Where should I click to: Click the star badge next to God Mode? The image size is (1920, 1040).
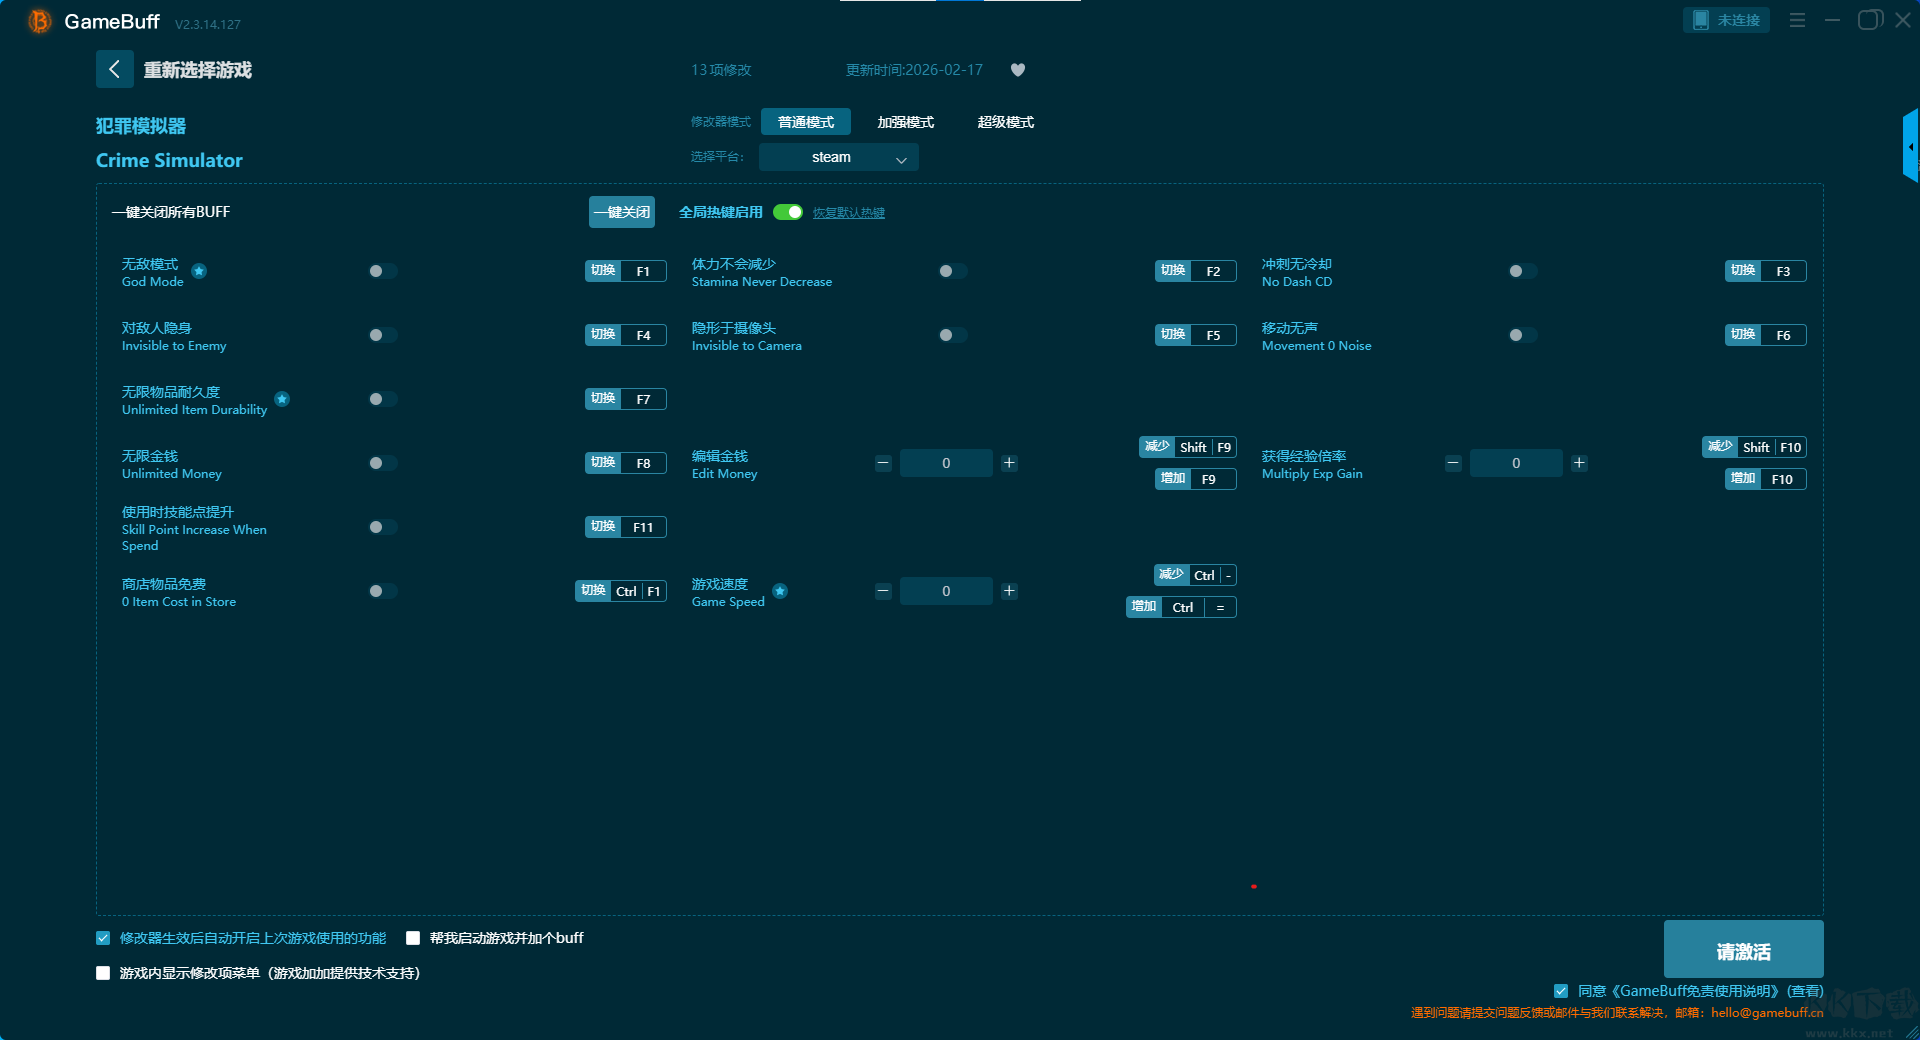point(199,271)
